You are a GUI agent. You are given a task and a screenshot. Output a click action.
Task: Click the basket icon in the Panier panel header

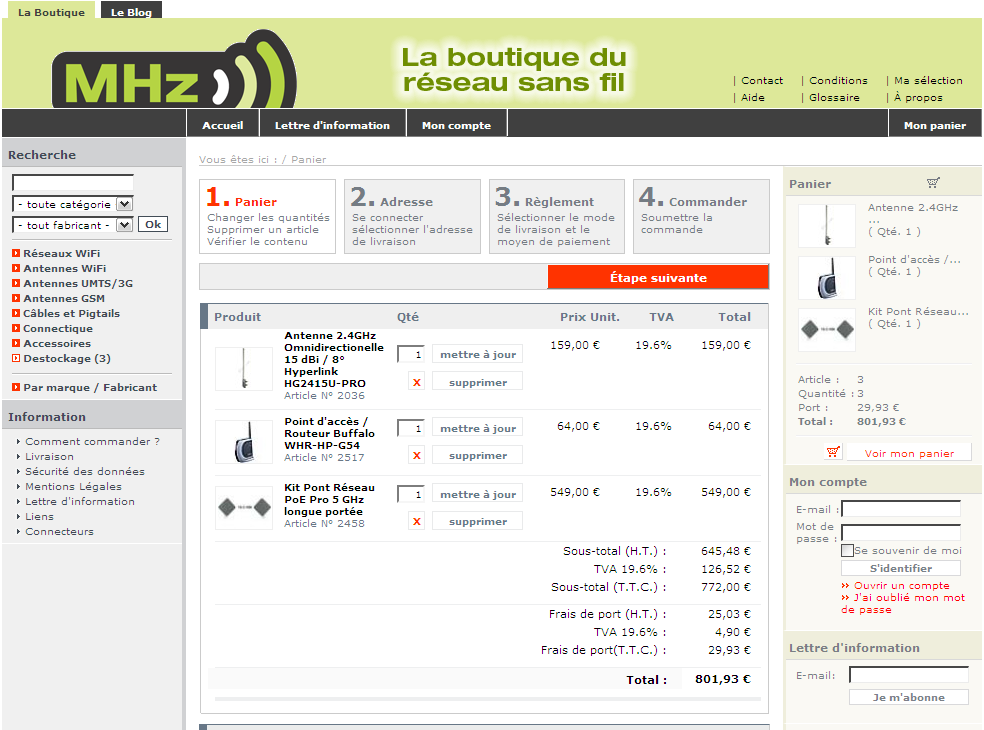coord(934,182)
